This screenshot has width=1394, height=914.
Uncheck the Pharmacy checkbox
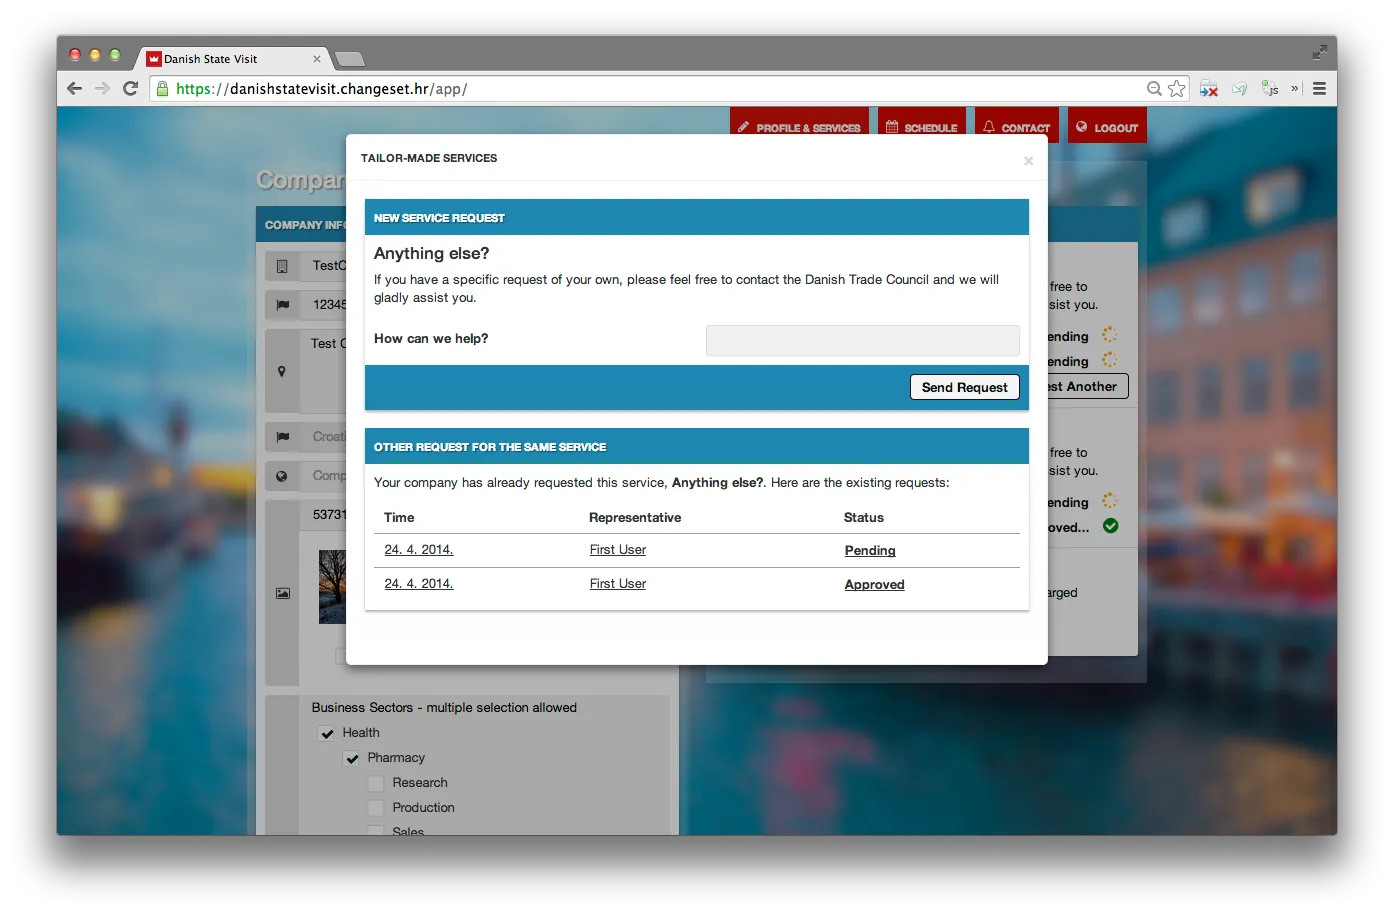[x=352, y=758]
